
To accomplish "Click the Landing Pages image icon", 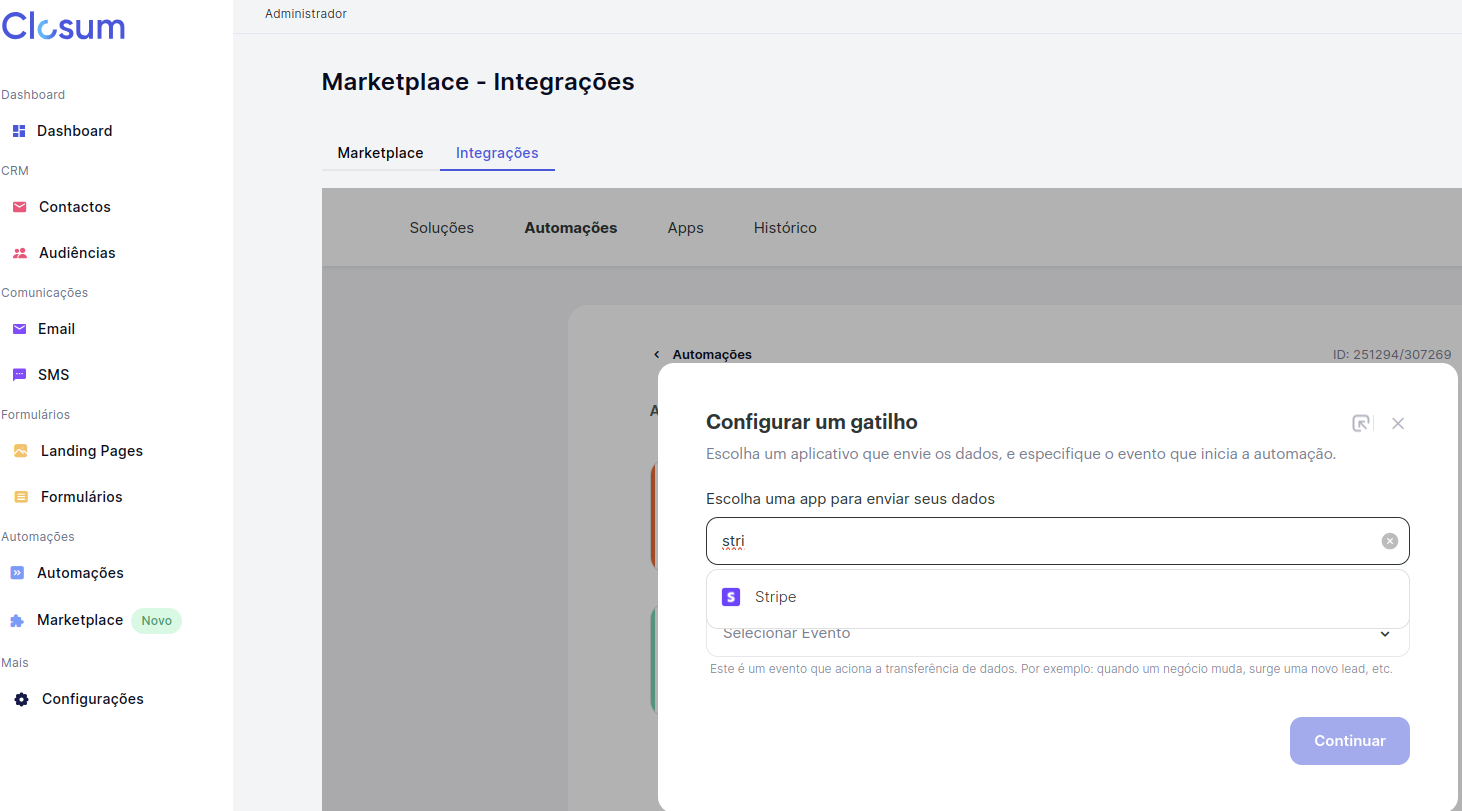I will 21,451.
